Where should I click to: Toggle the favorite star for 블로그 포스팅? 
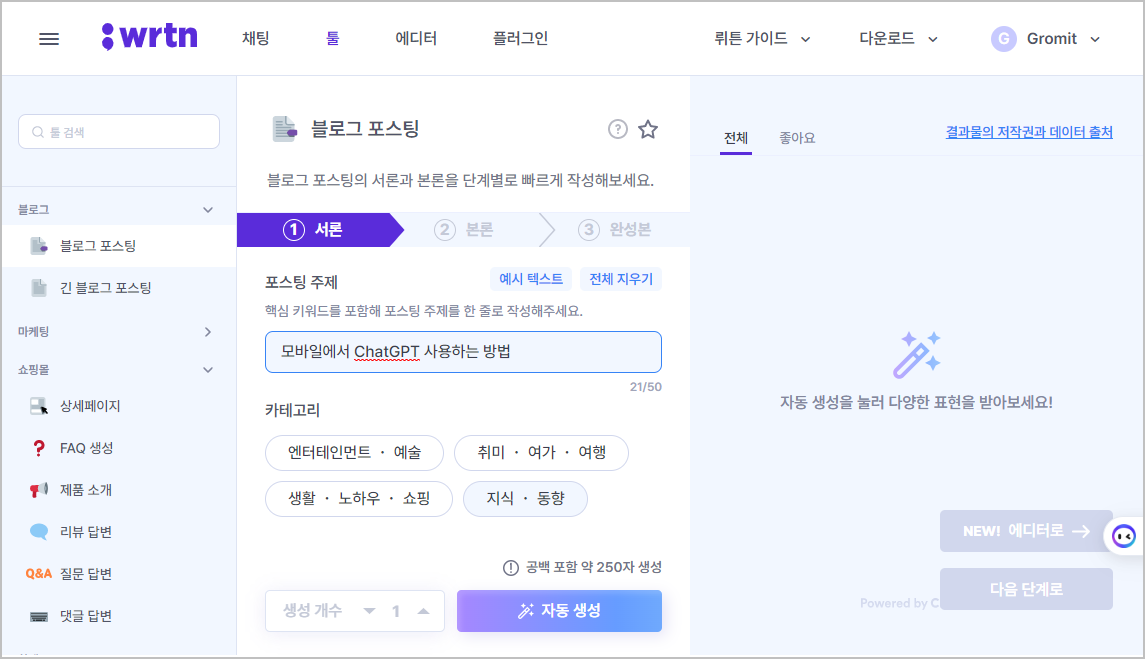(648, 129)
